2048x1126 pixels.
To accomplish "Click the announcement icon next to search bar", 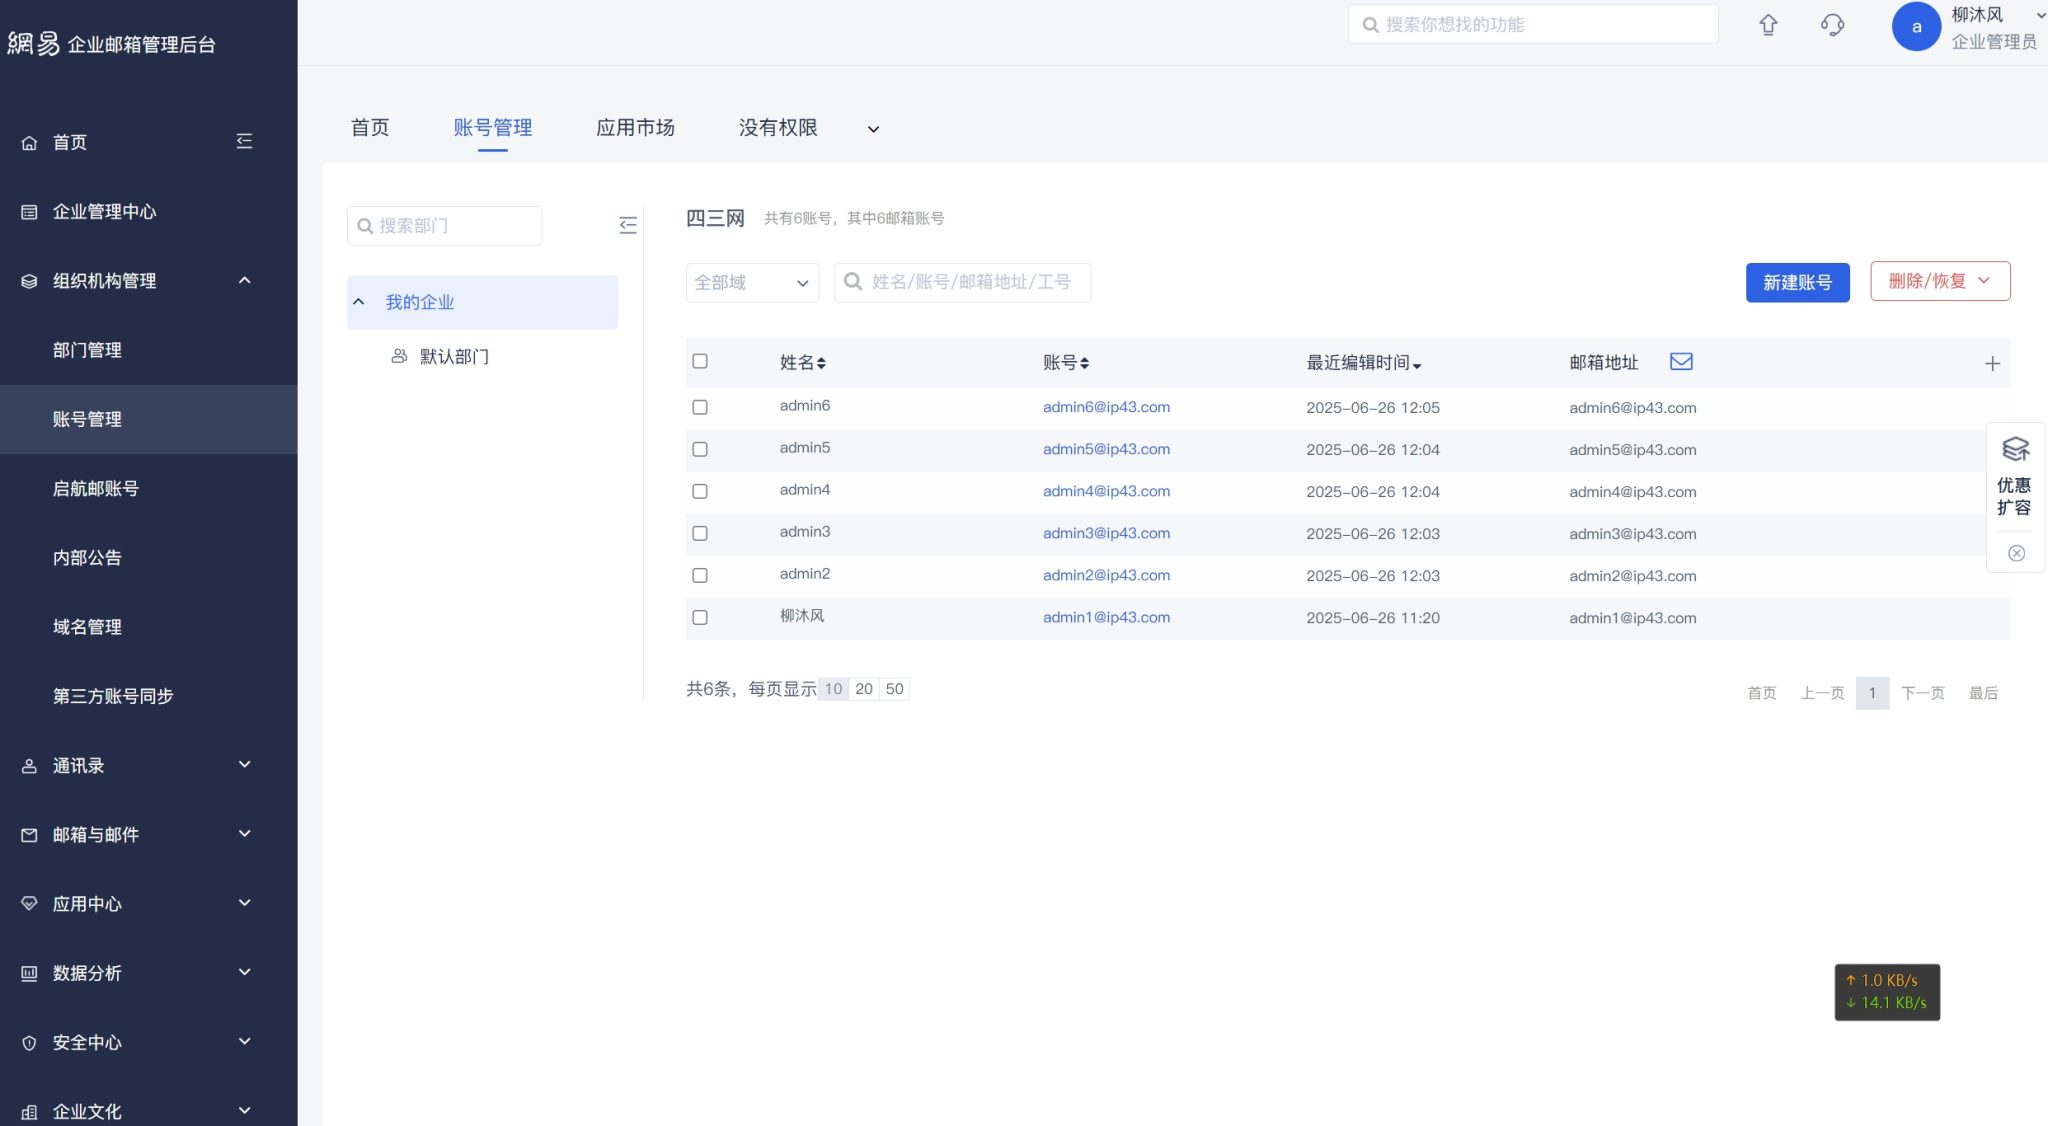I will 1768,24.
